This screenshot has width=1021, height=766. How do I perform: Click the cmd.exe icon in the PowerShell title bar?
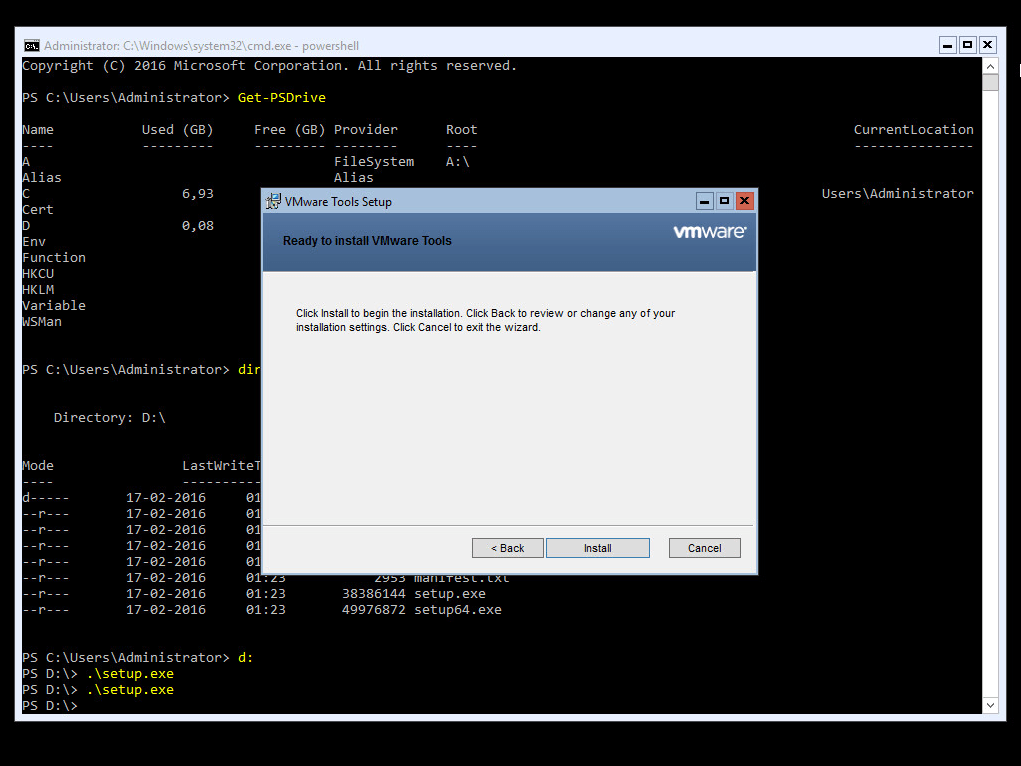(x=31, y=46)
